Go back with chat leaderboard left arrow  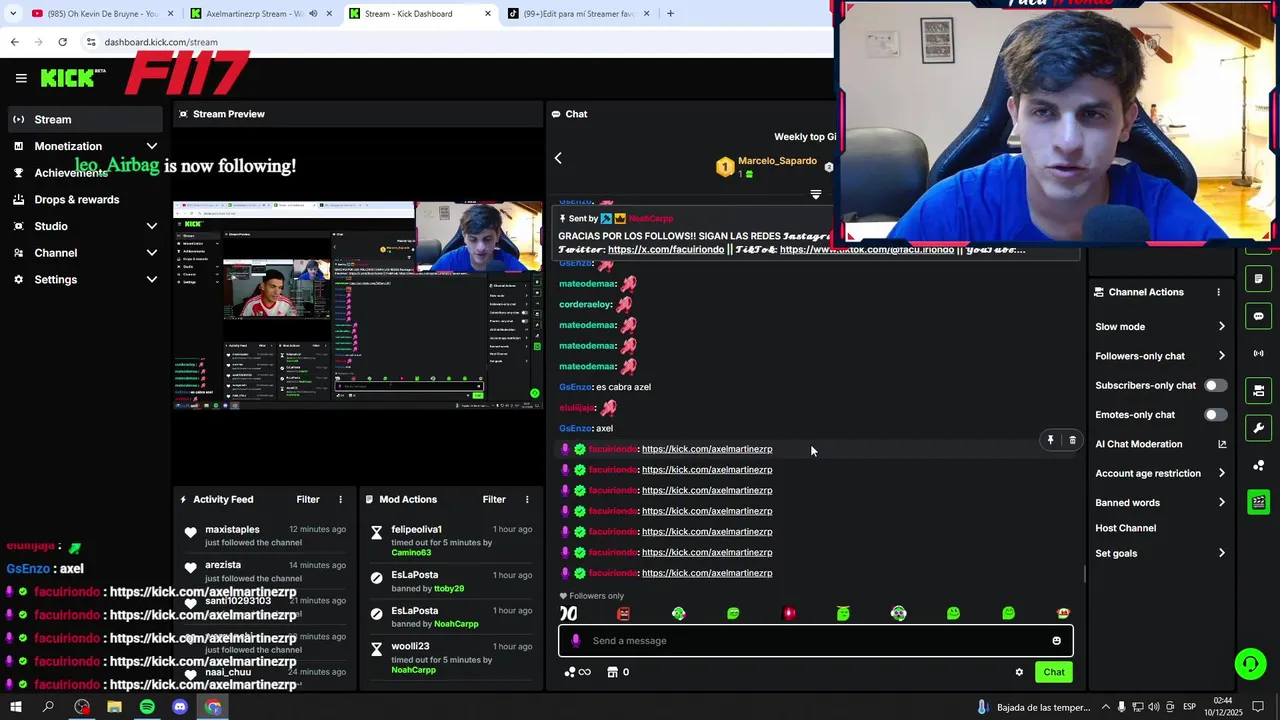tap(558, 158)
